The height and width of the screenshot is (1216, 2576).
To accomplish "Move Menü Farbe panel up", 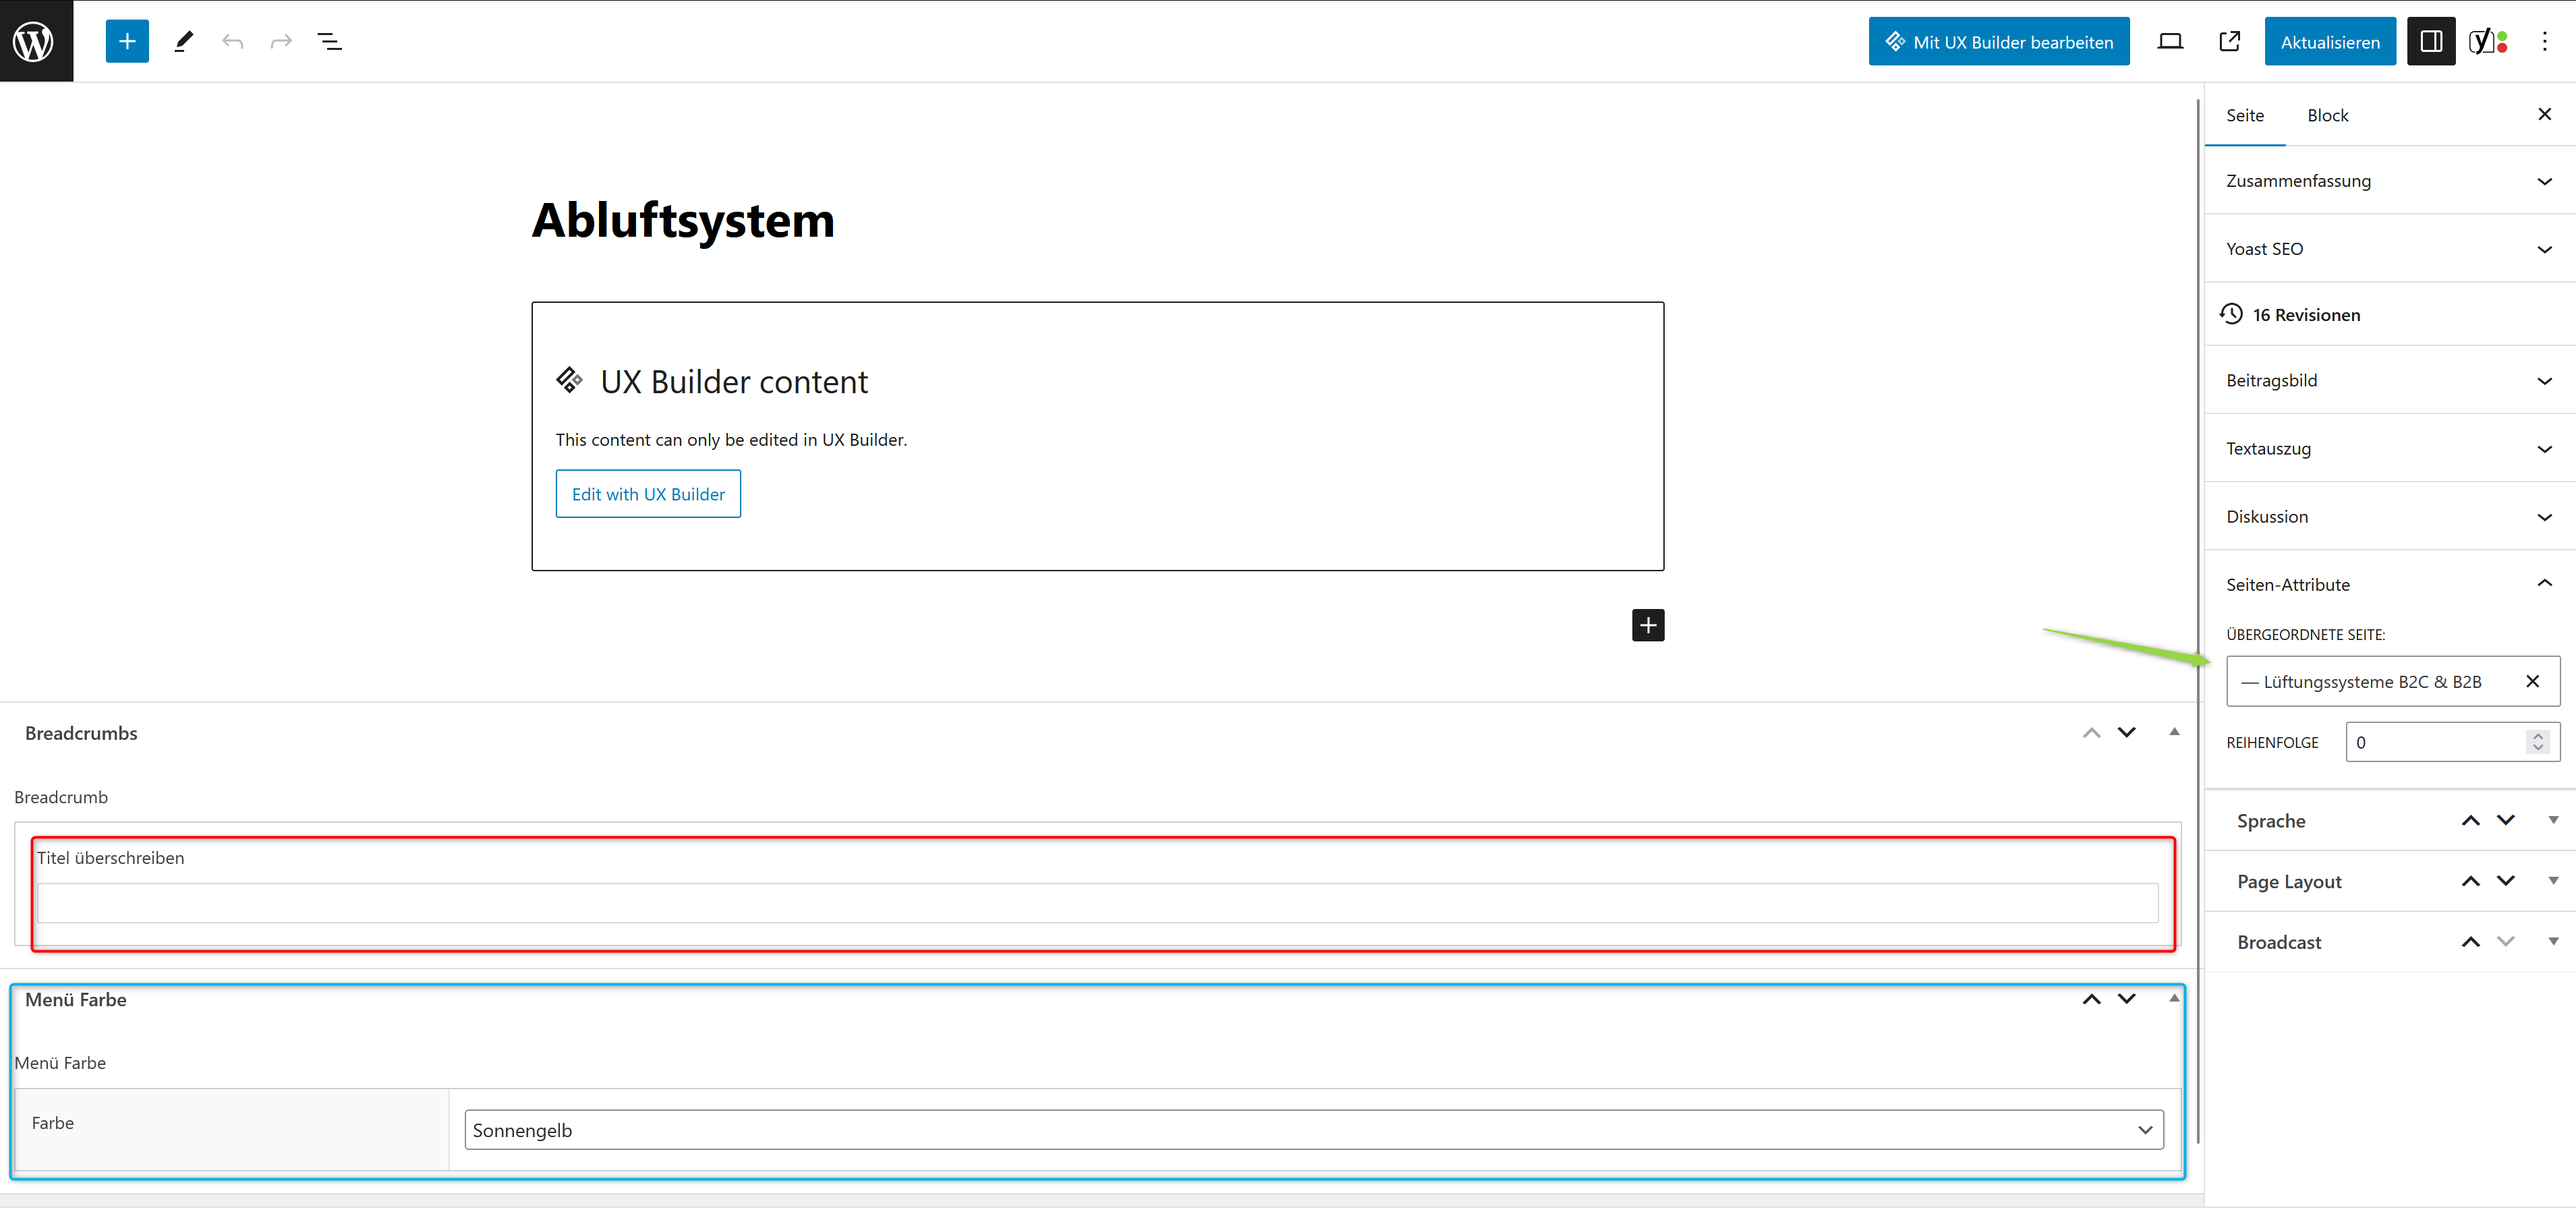I will [x=2091, y=1000].
